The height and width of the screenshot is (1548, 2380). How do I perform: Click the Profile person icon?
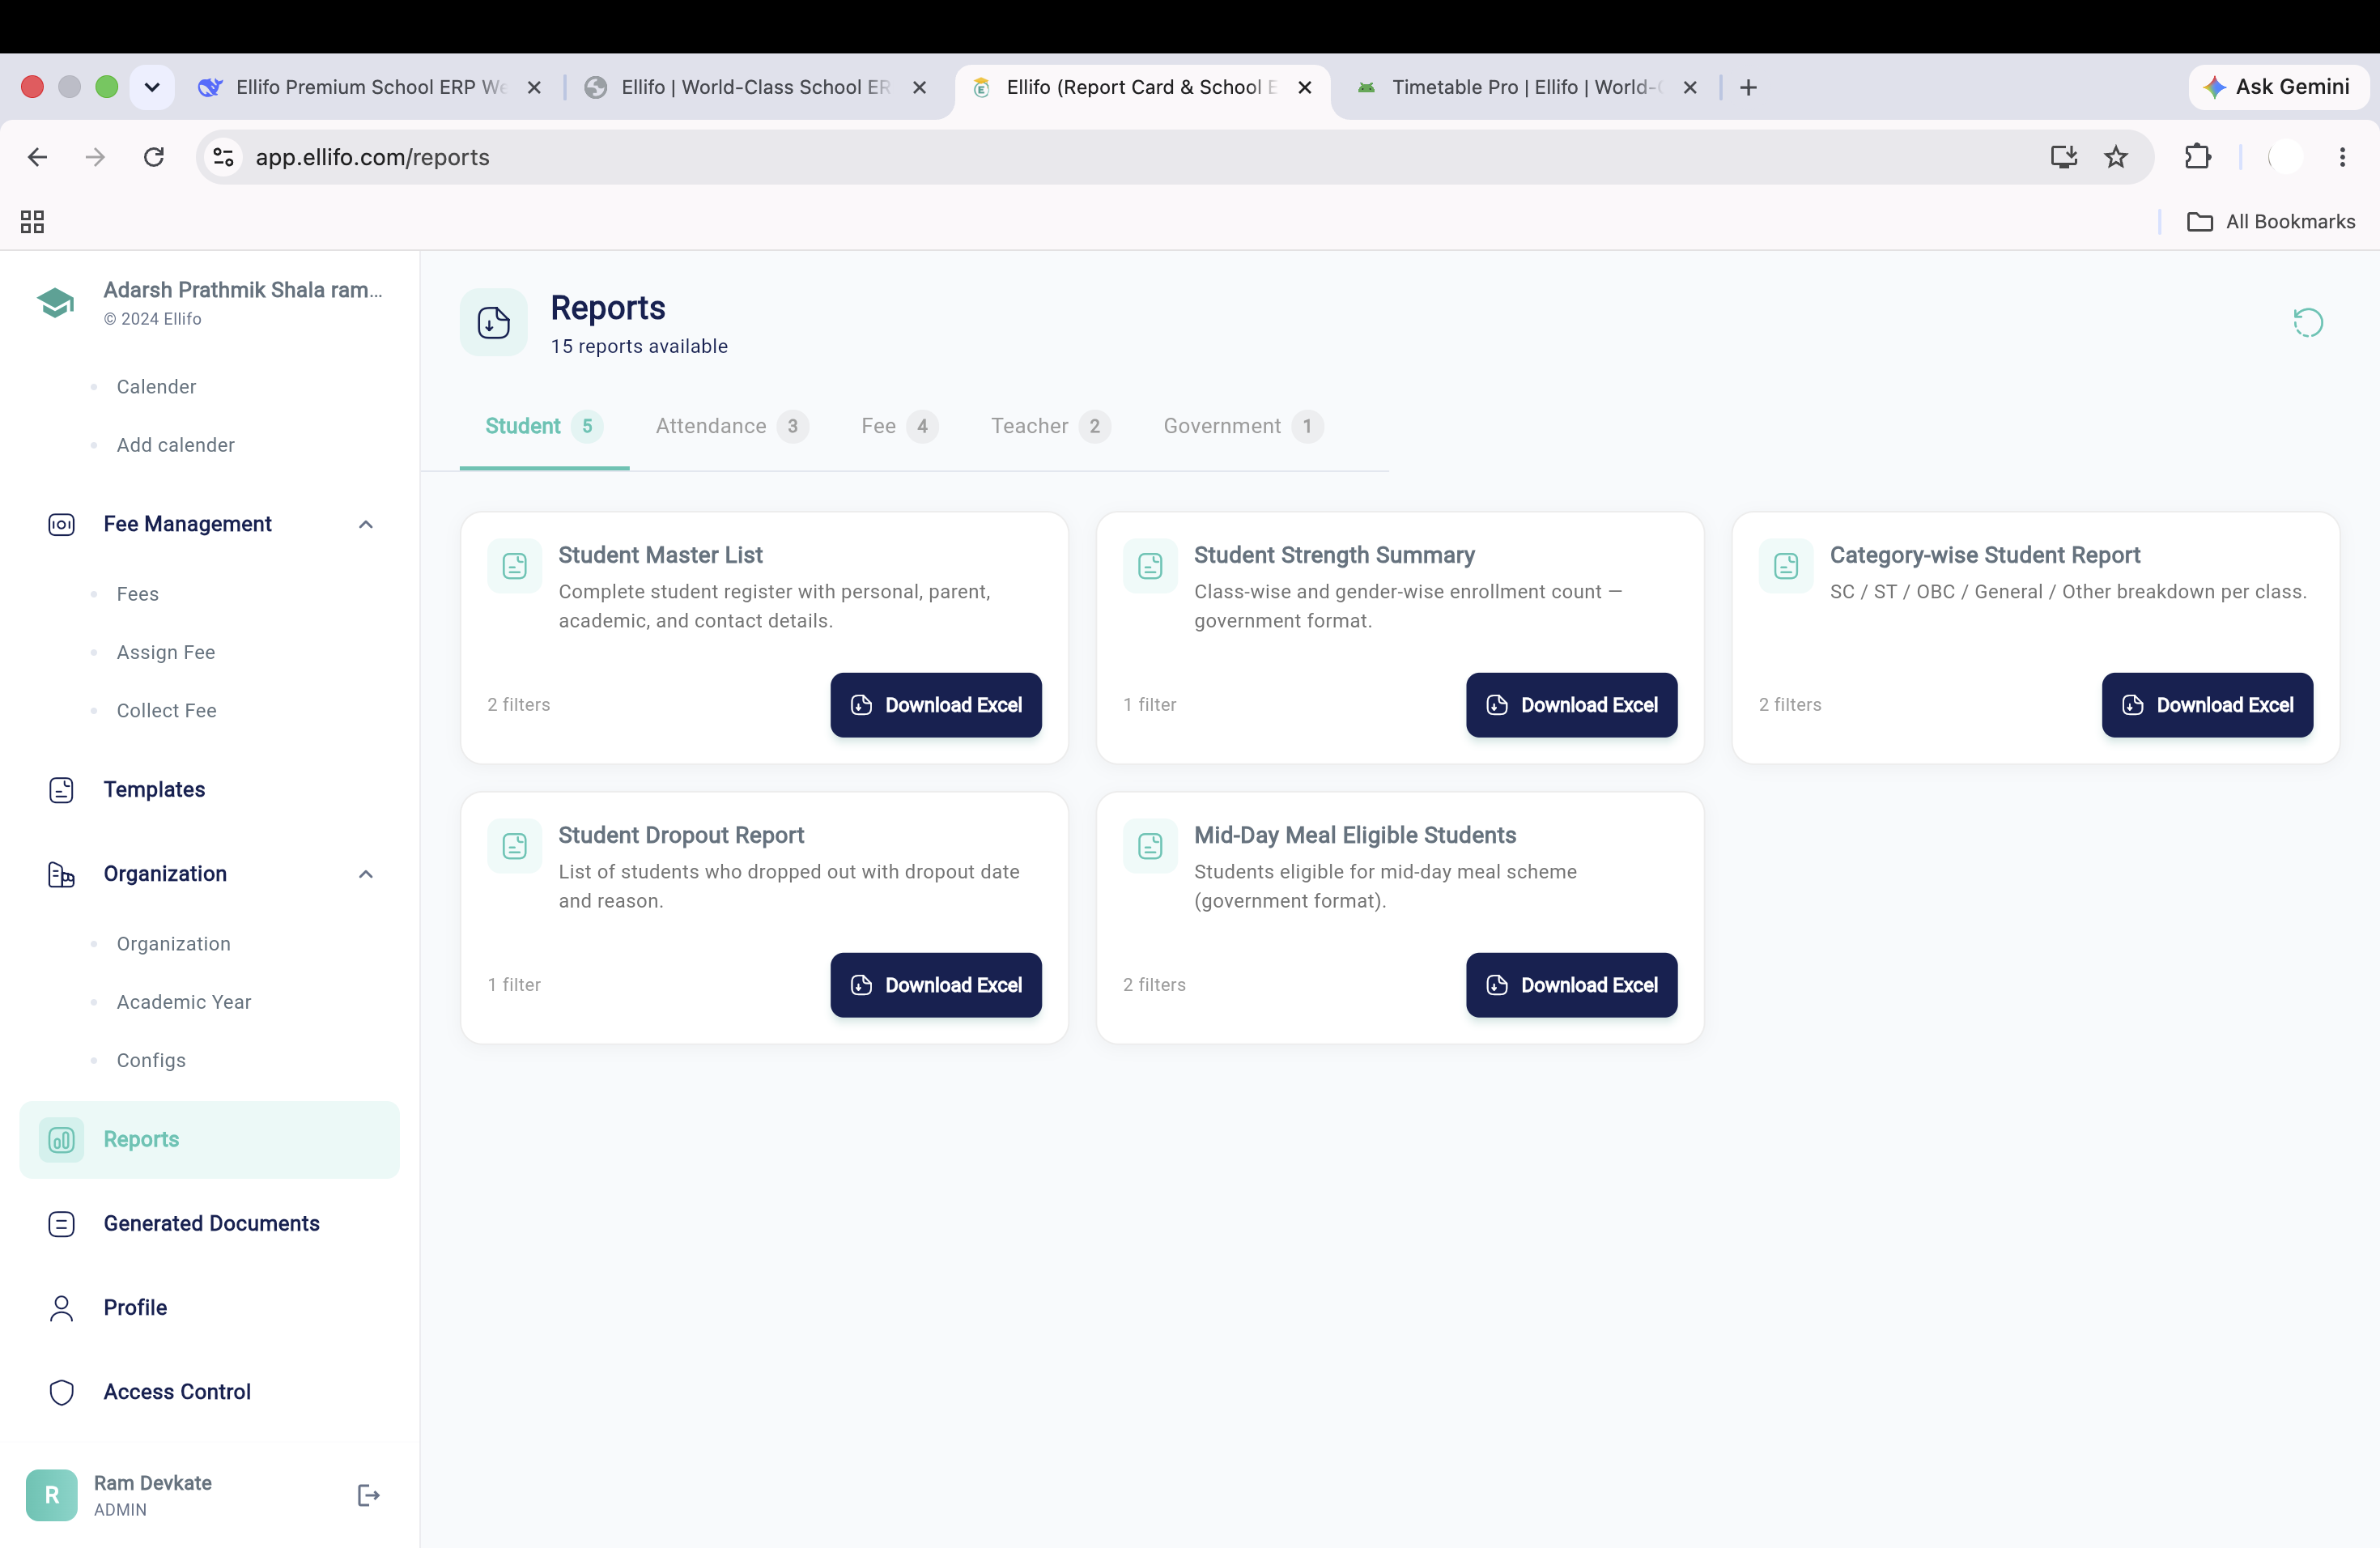pyautogui.click(x=61, y=1307)
